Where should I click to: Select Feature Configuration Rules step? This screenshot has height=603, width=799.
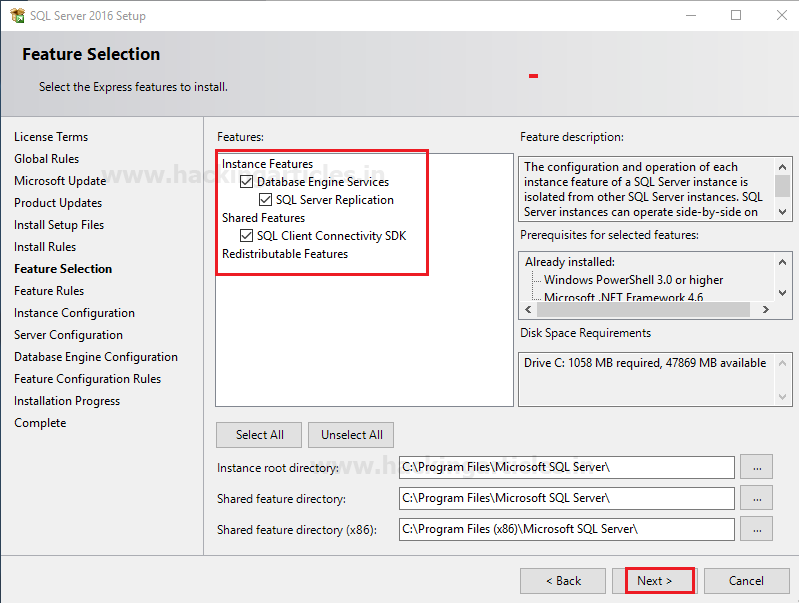[x=88, y=379]
